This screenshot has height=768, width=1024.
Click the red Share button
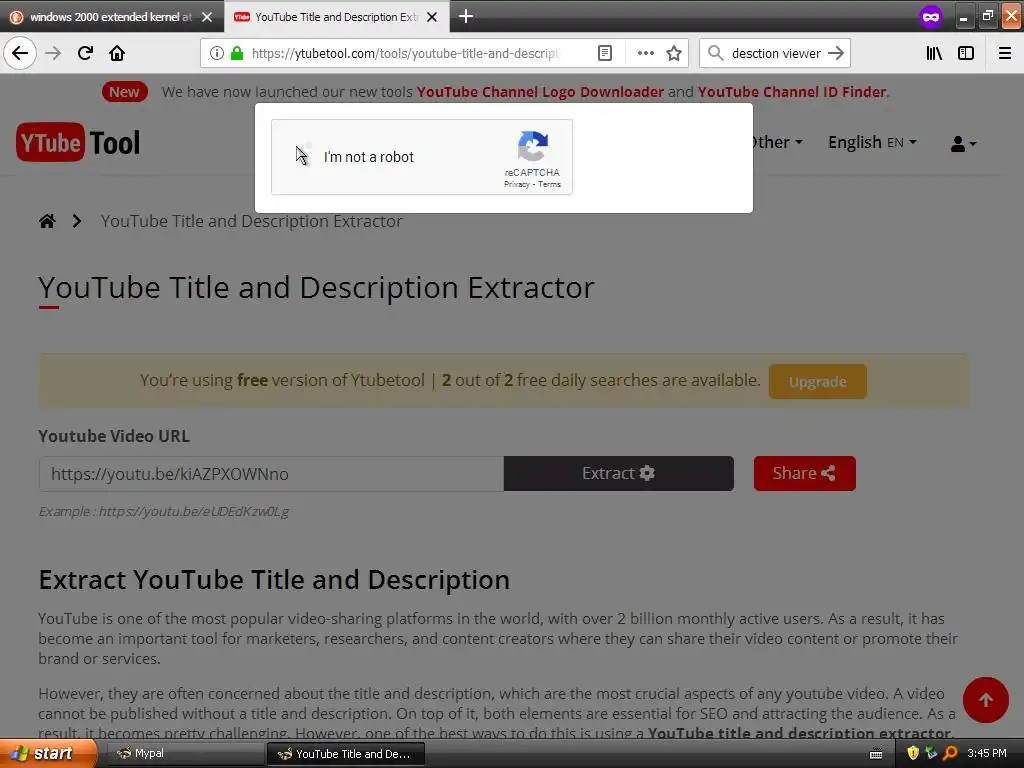pos(805,473)
